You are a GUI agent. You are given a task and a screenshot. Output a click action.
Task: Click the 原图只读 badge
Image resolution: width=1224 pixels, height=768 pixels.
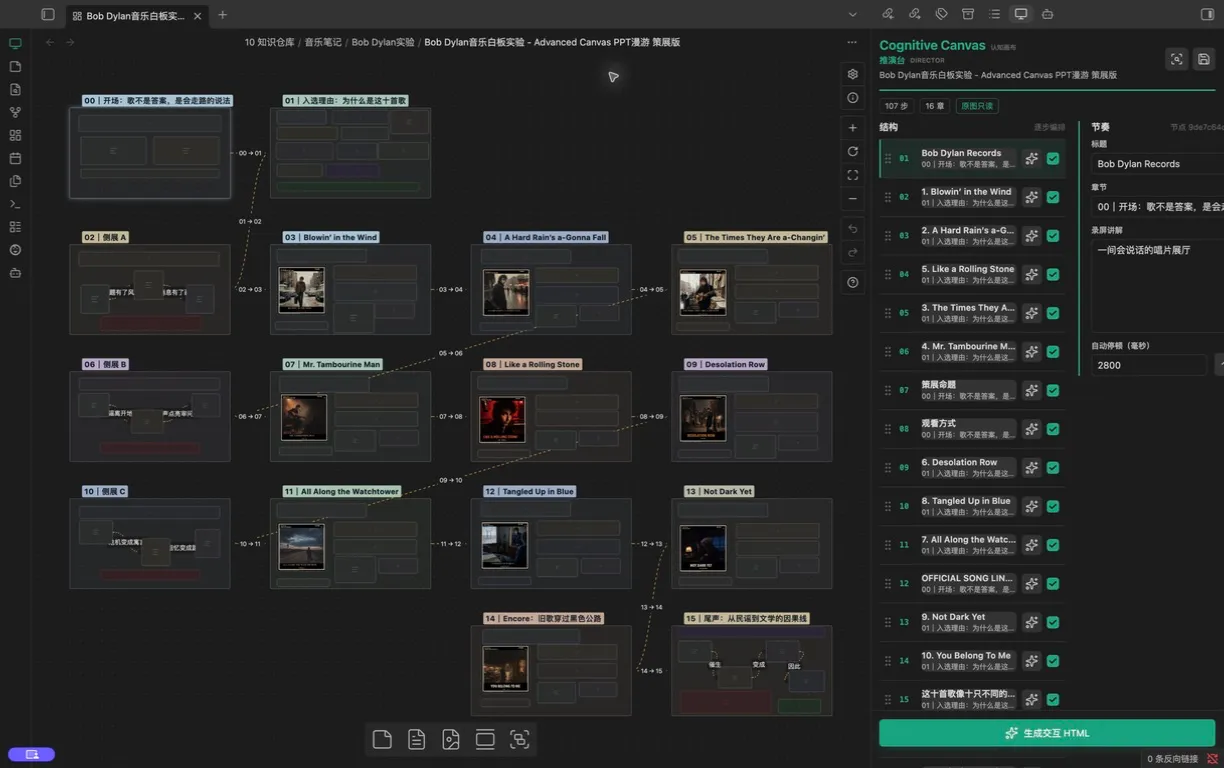[977, 106]
